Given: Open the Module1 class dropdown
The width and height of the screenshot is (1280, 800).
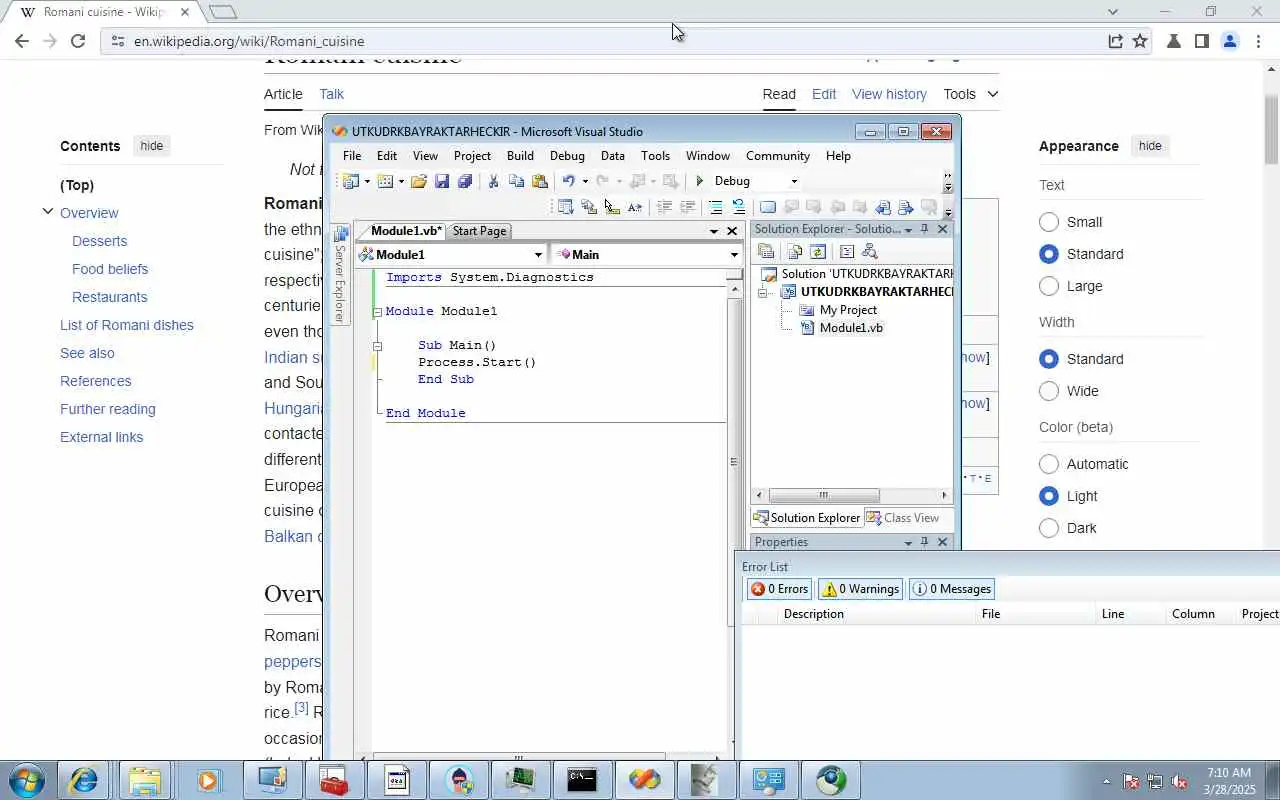Looking at the screenshot, I should coord(538,255).
